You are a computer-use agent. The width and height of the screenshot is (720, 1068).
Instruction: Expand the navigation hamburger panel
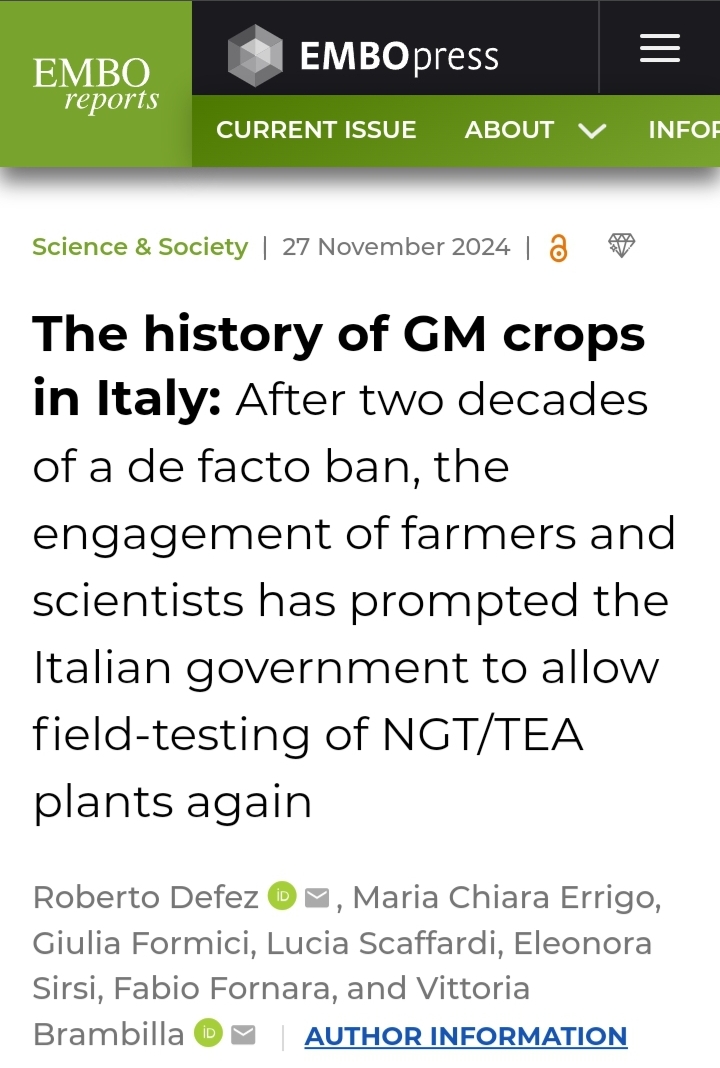(659, 47)
